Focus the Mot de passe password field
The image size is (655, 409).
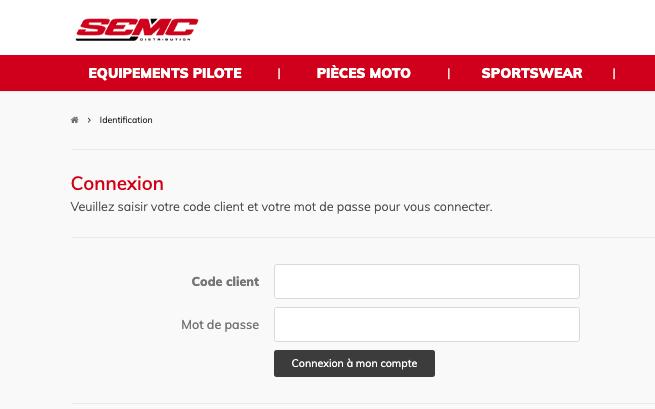pos(426,325)
